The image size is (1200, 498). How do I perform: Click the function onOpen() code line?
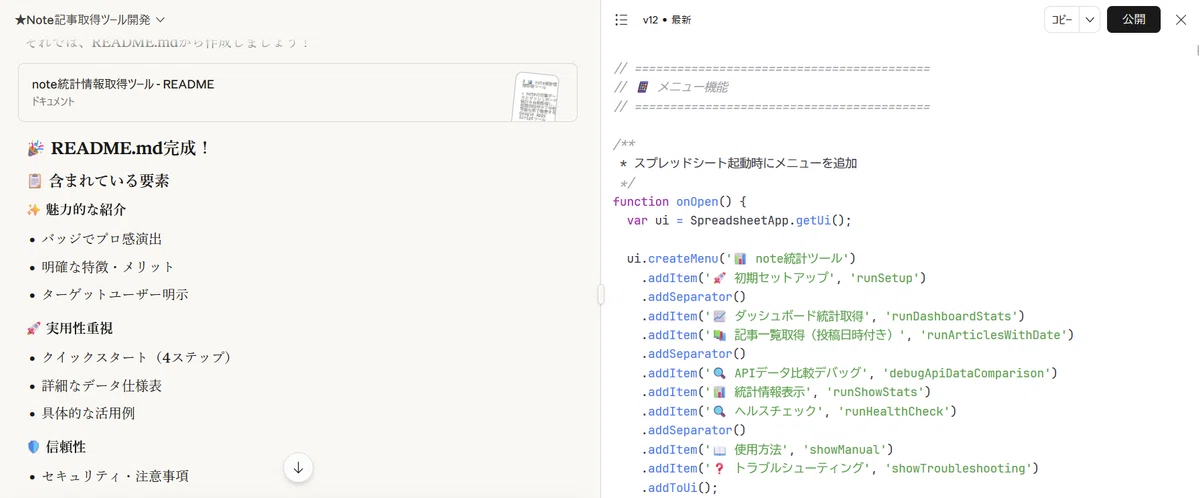pyautogui.click(x=680, y=201)
